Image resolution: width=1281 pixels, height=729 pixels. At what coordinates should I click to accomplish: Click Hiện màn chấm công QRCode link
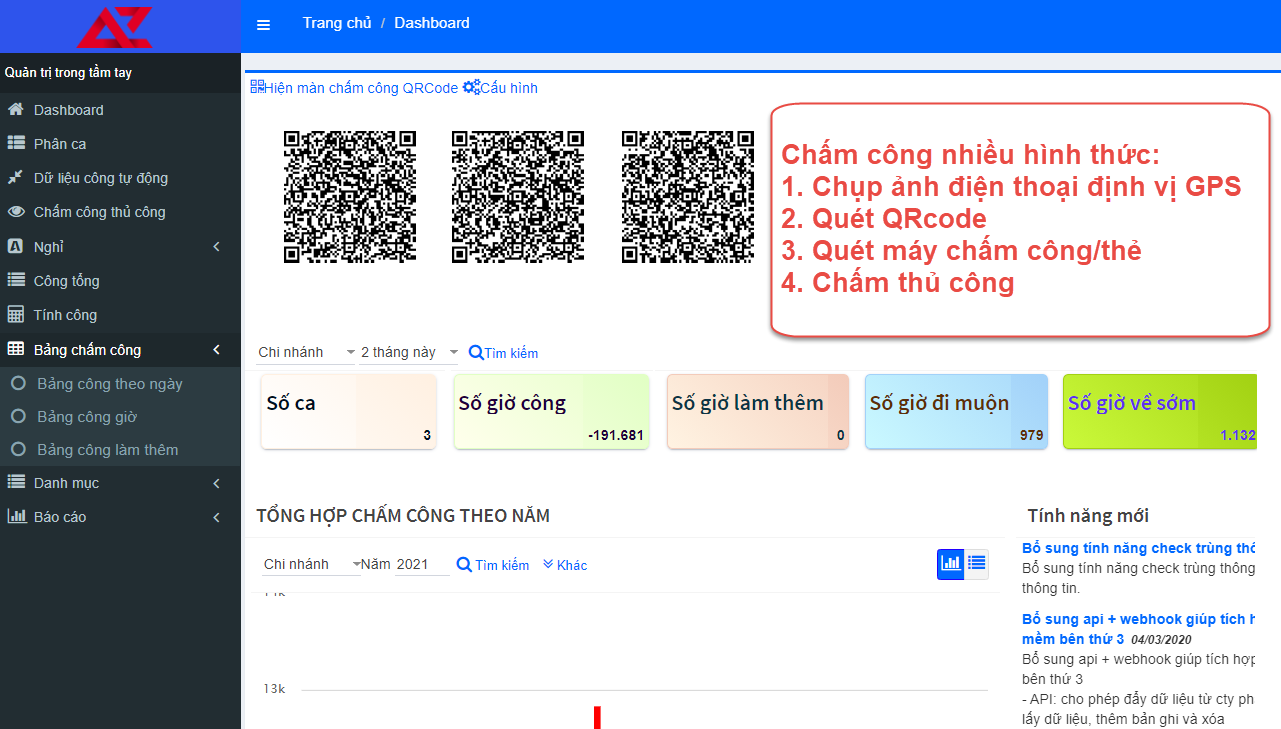pos(361,88)
